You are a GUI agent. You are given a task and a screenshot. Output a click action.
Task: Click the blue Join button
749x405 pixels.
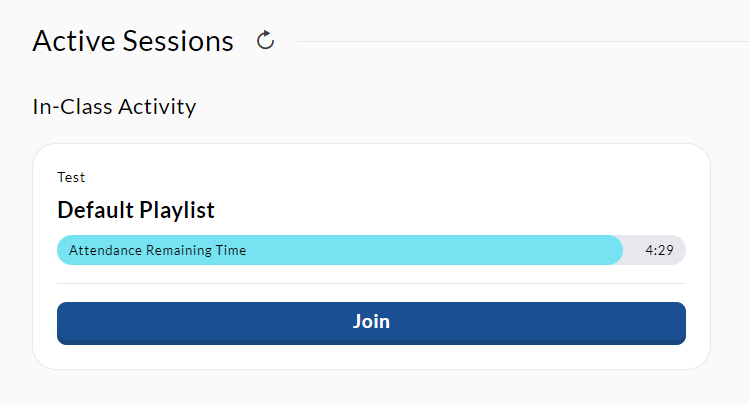point(371,323)
